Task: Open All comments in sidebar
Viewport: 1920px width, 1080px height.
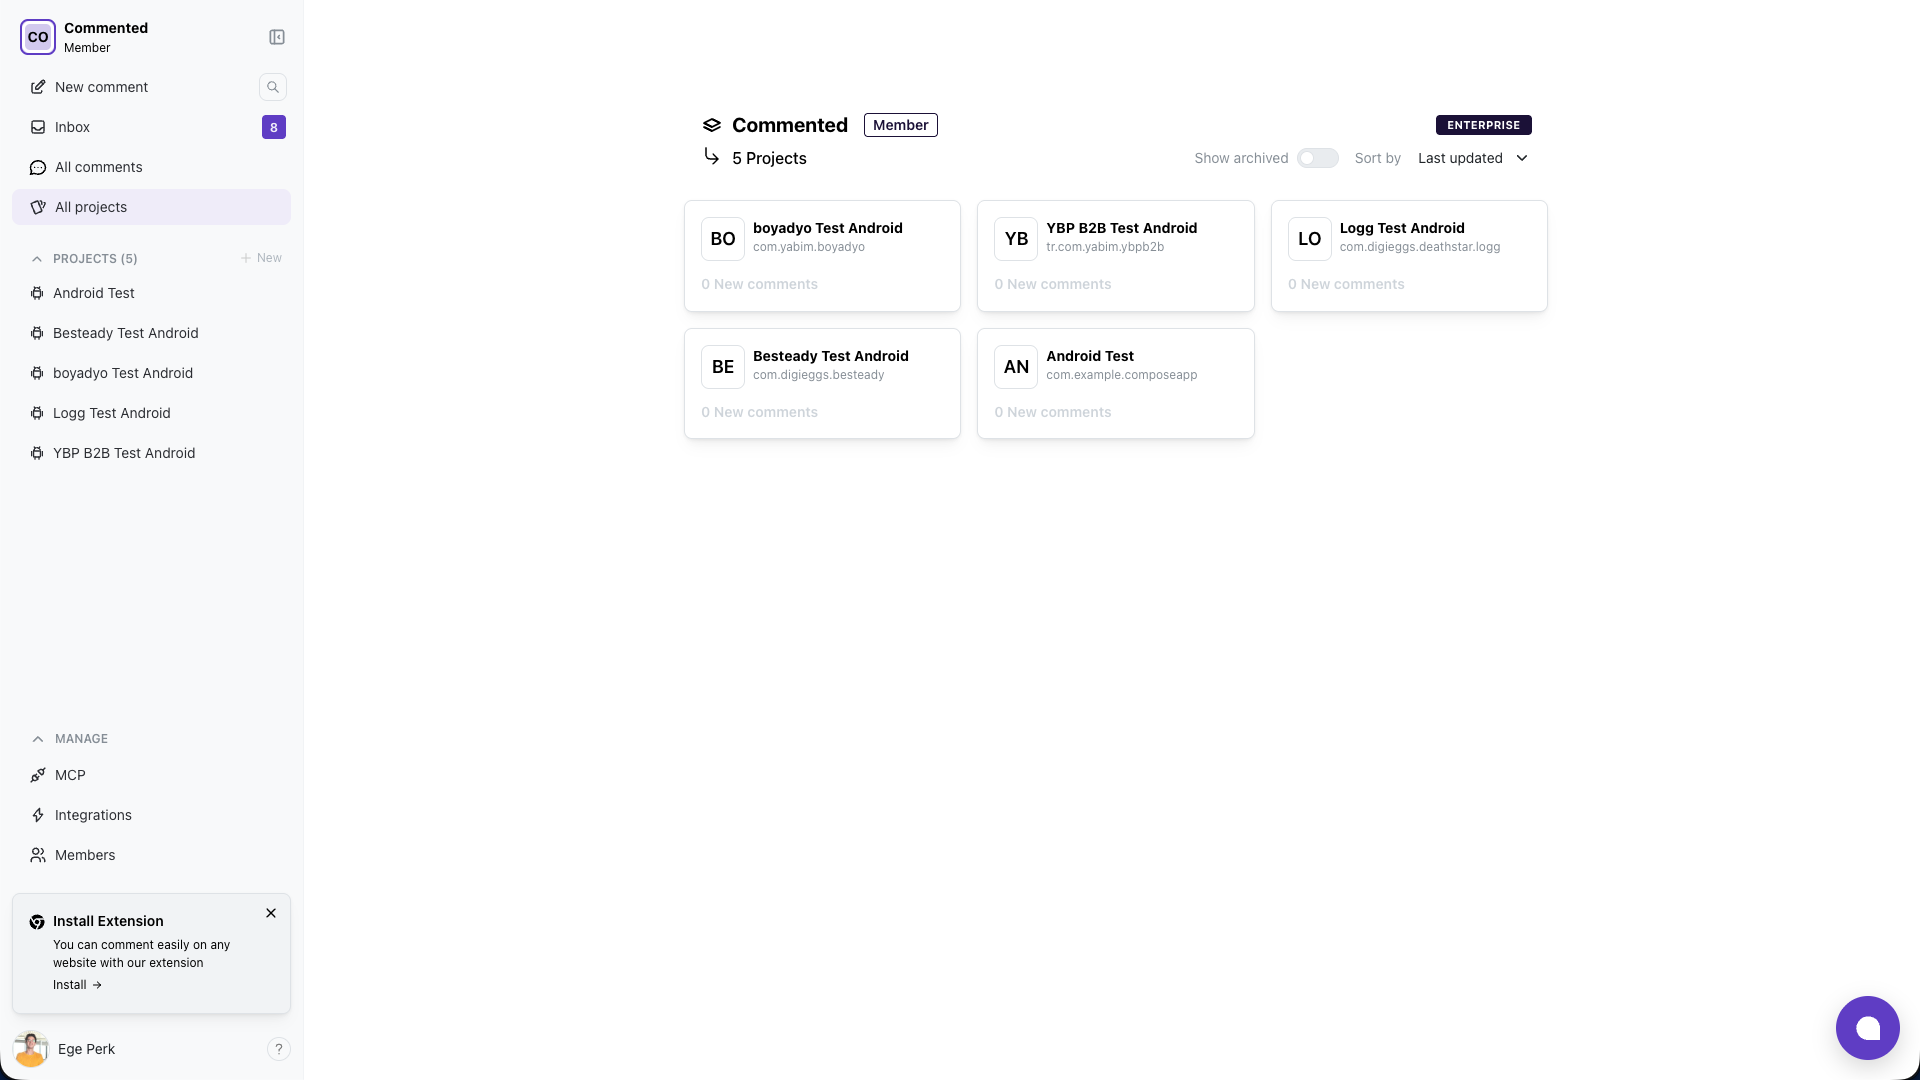Action: click(x=151, y=167)
